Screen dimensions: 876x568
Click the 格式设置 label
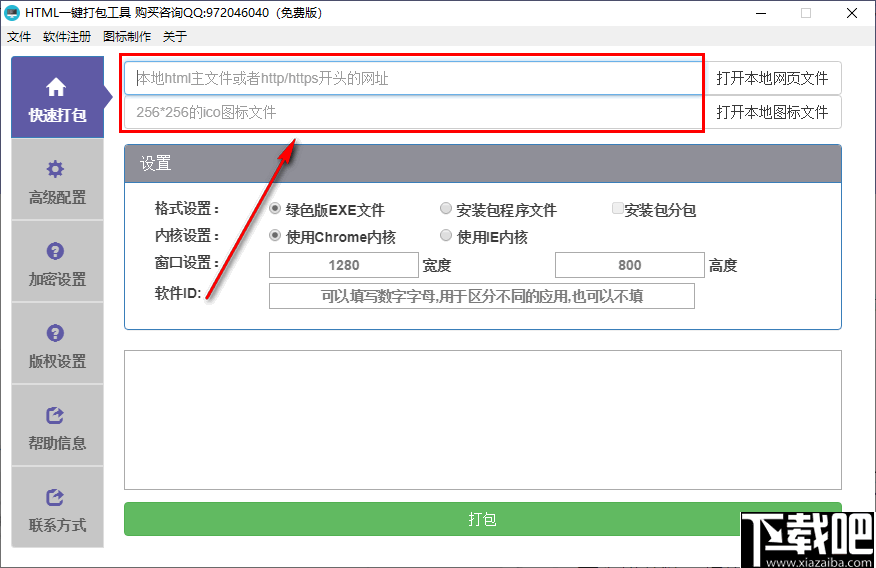coord(187,209)
